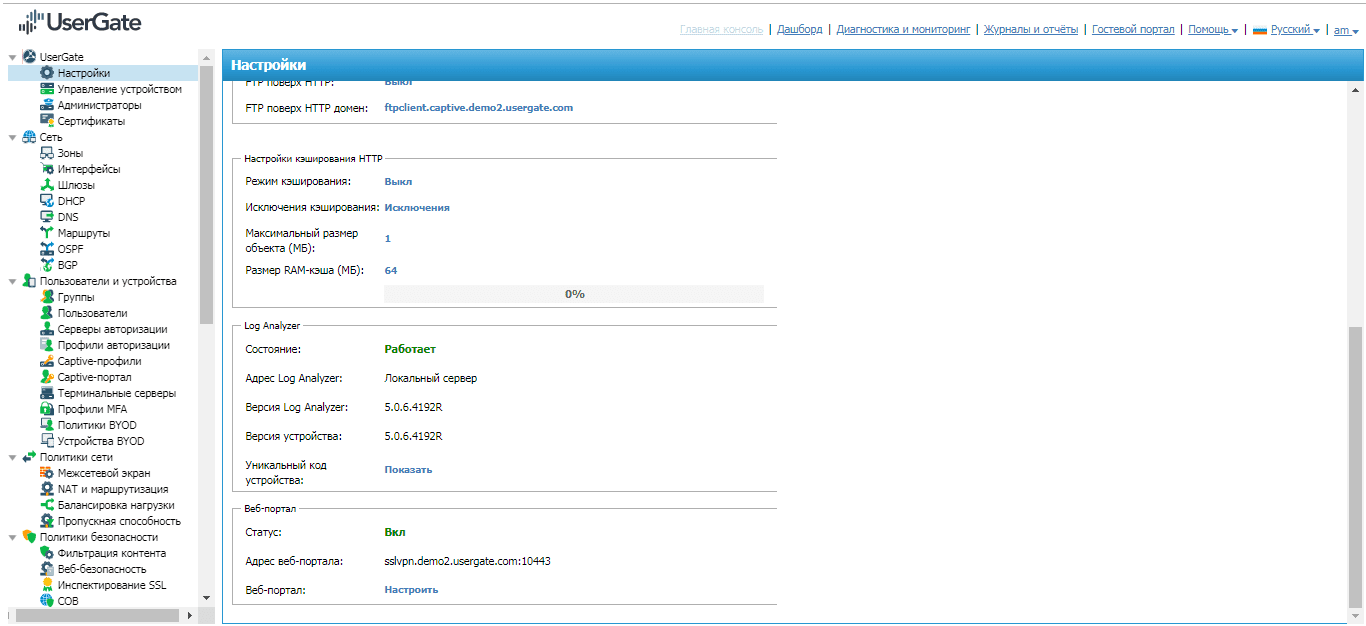This screenshot has width=1366, height=626.
Task: Click the Серверы авторизации icon
Action: [x=47, y=329]
